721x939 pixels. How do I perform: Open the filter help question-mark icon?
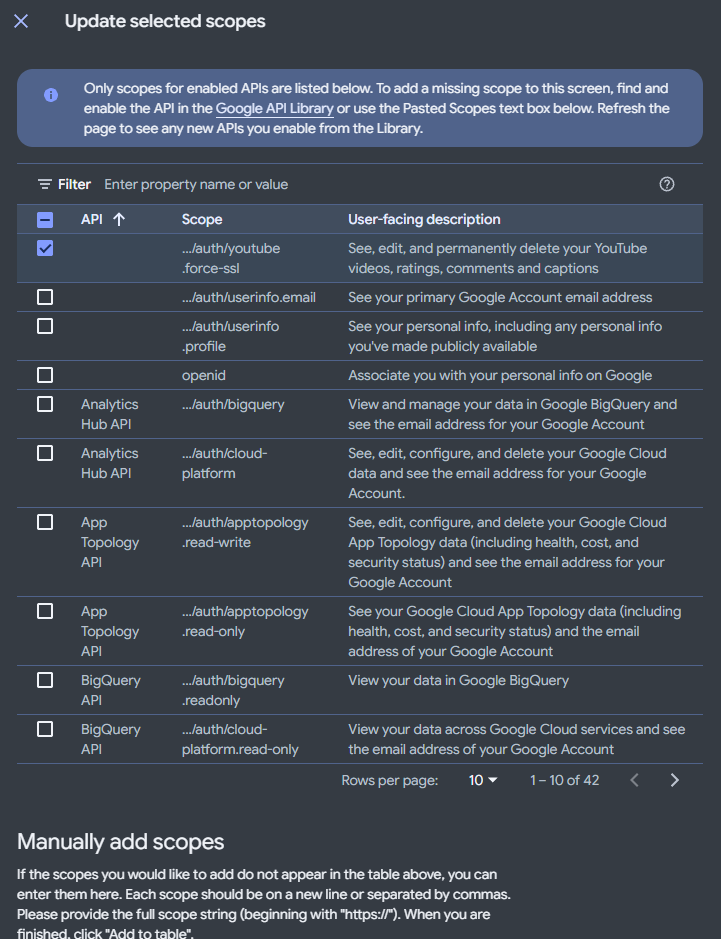click(667, 184)
